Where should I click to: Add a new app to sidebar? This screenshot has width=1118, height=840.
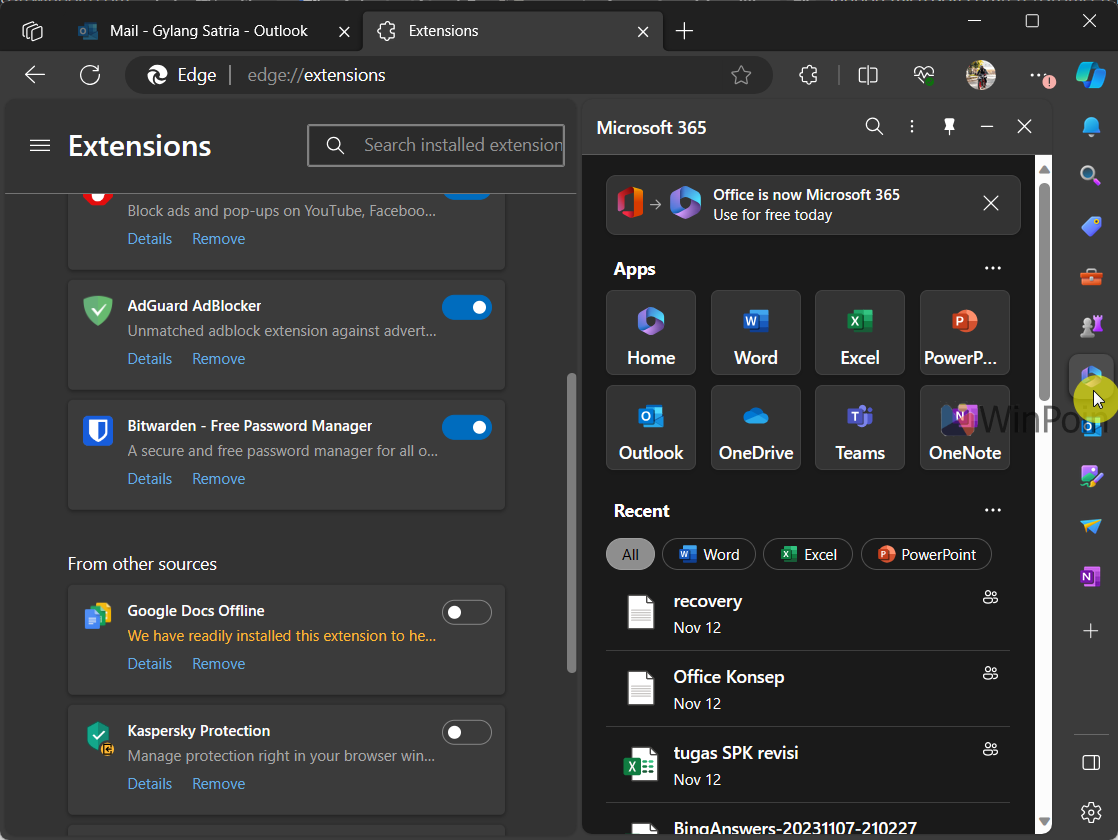point(1091,631)
